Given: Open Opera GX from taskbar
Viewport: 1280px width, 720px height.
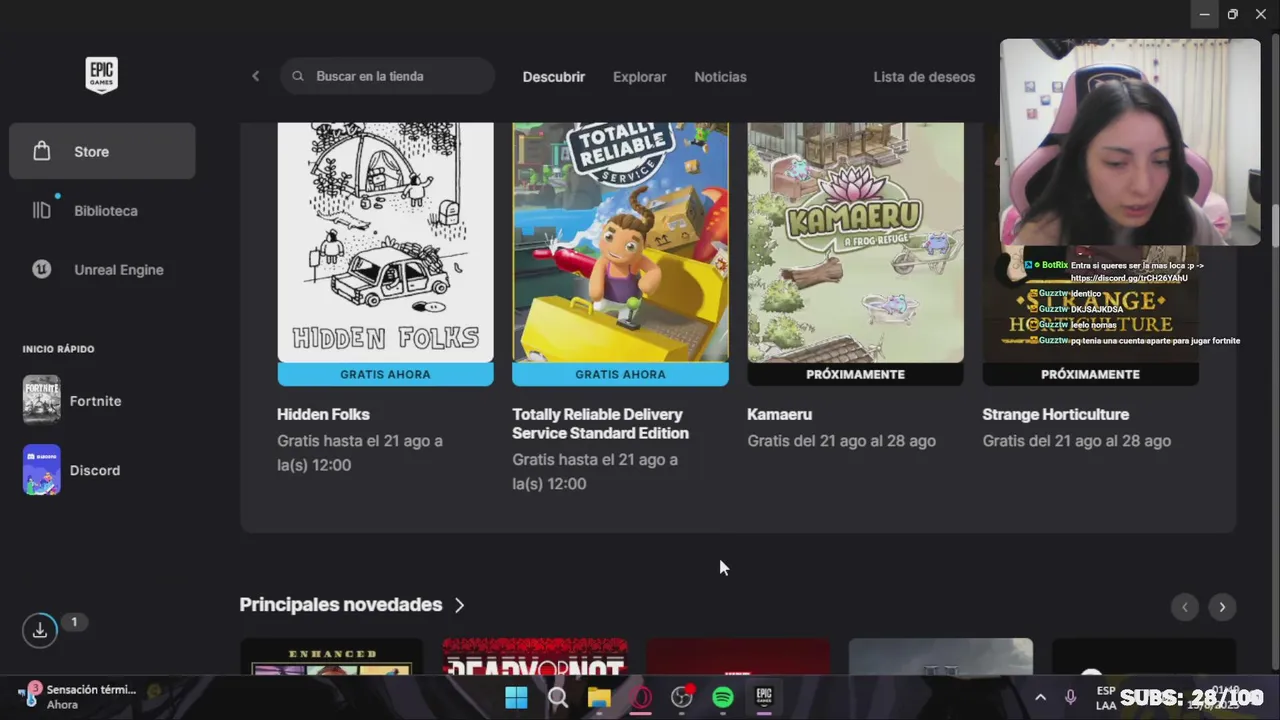Looking at the screenshot, I should click(641, 697).
